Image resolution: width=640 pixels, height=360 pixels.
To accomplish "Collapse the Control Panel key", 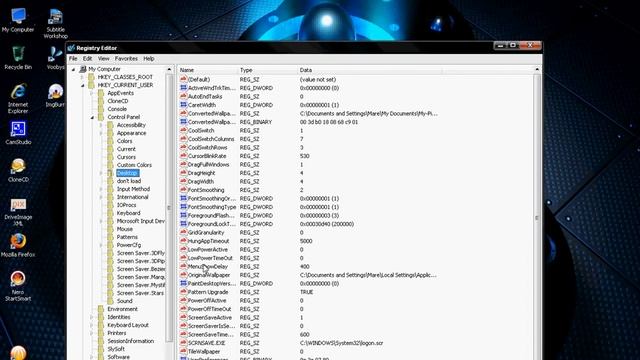I will point(92,117).
